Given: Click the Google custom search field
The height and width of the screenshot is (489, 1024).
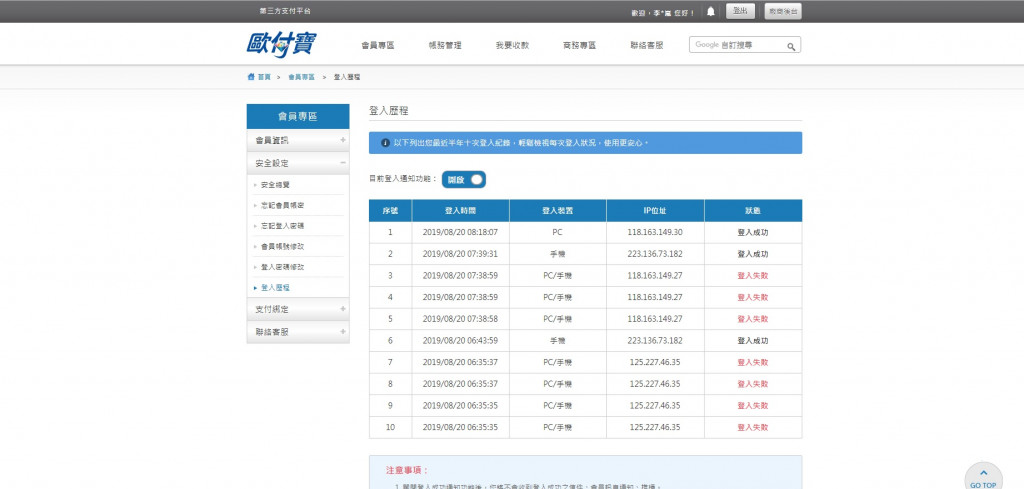Looking at the screenshot, I should coord(737,45).
